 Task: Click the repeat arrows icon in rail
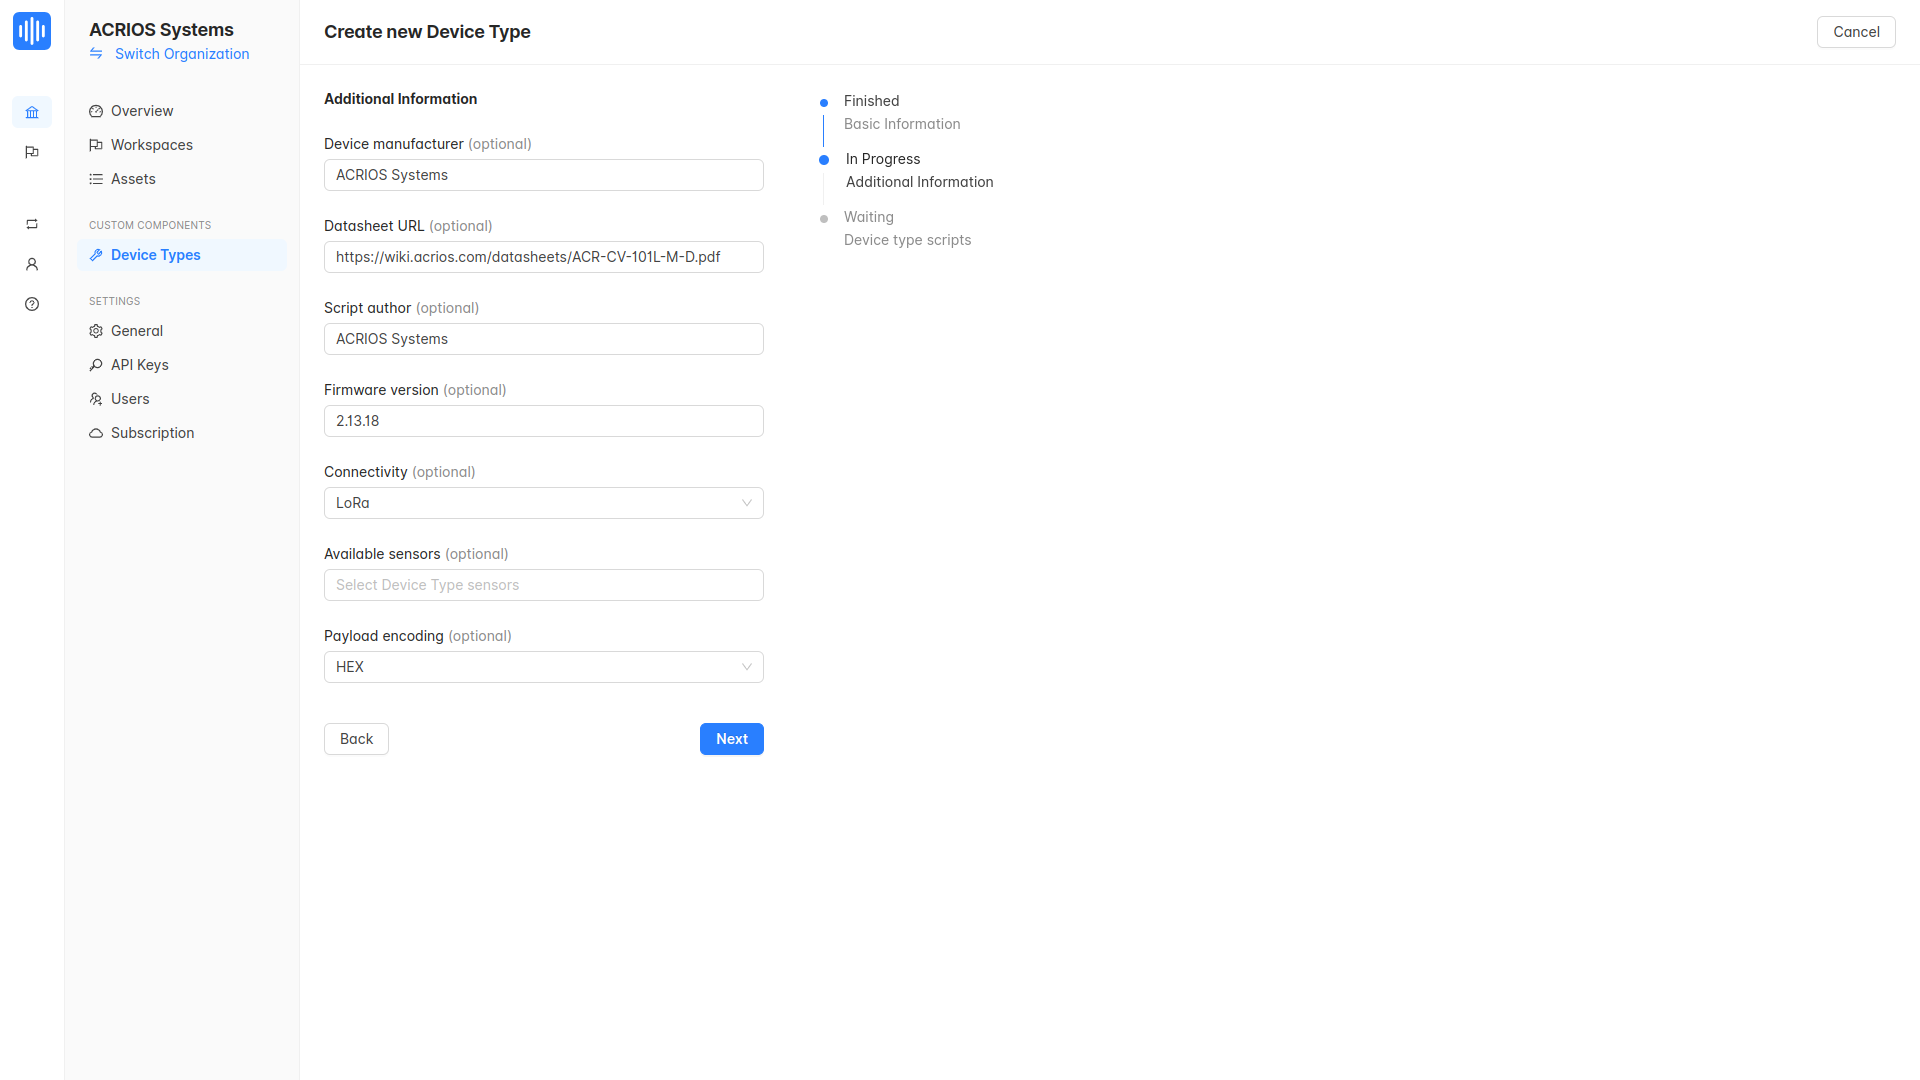(x=32, y=224)
